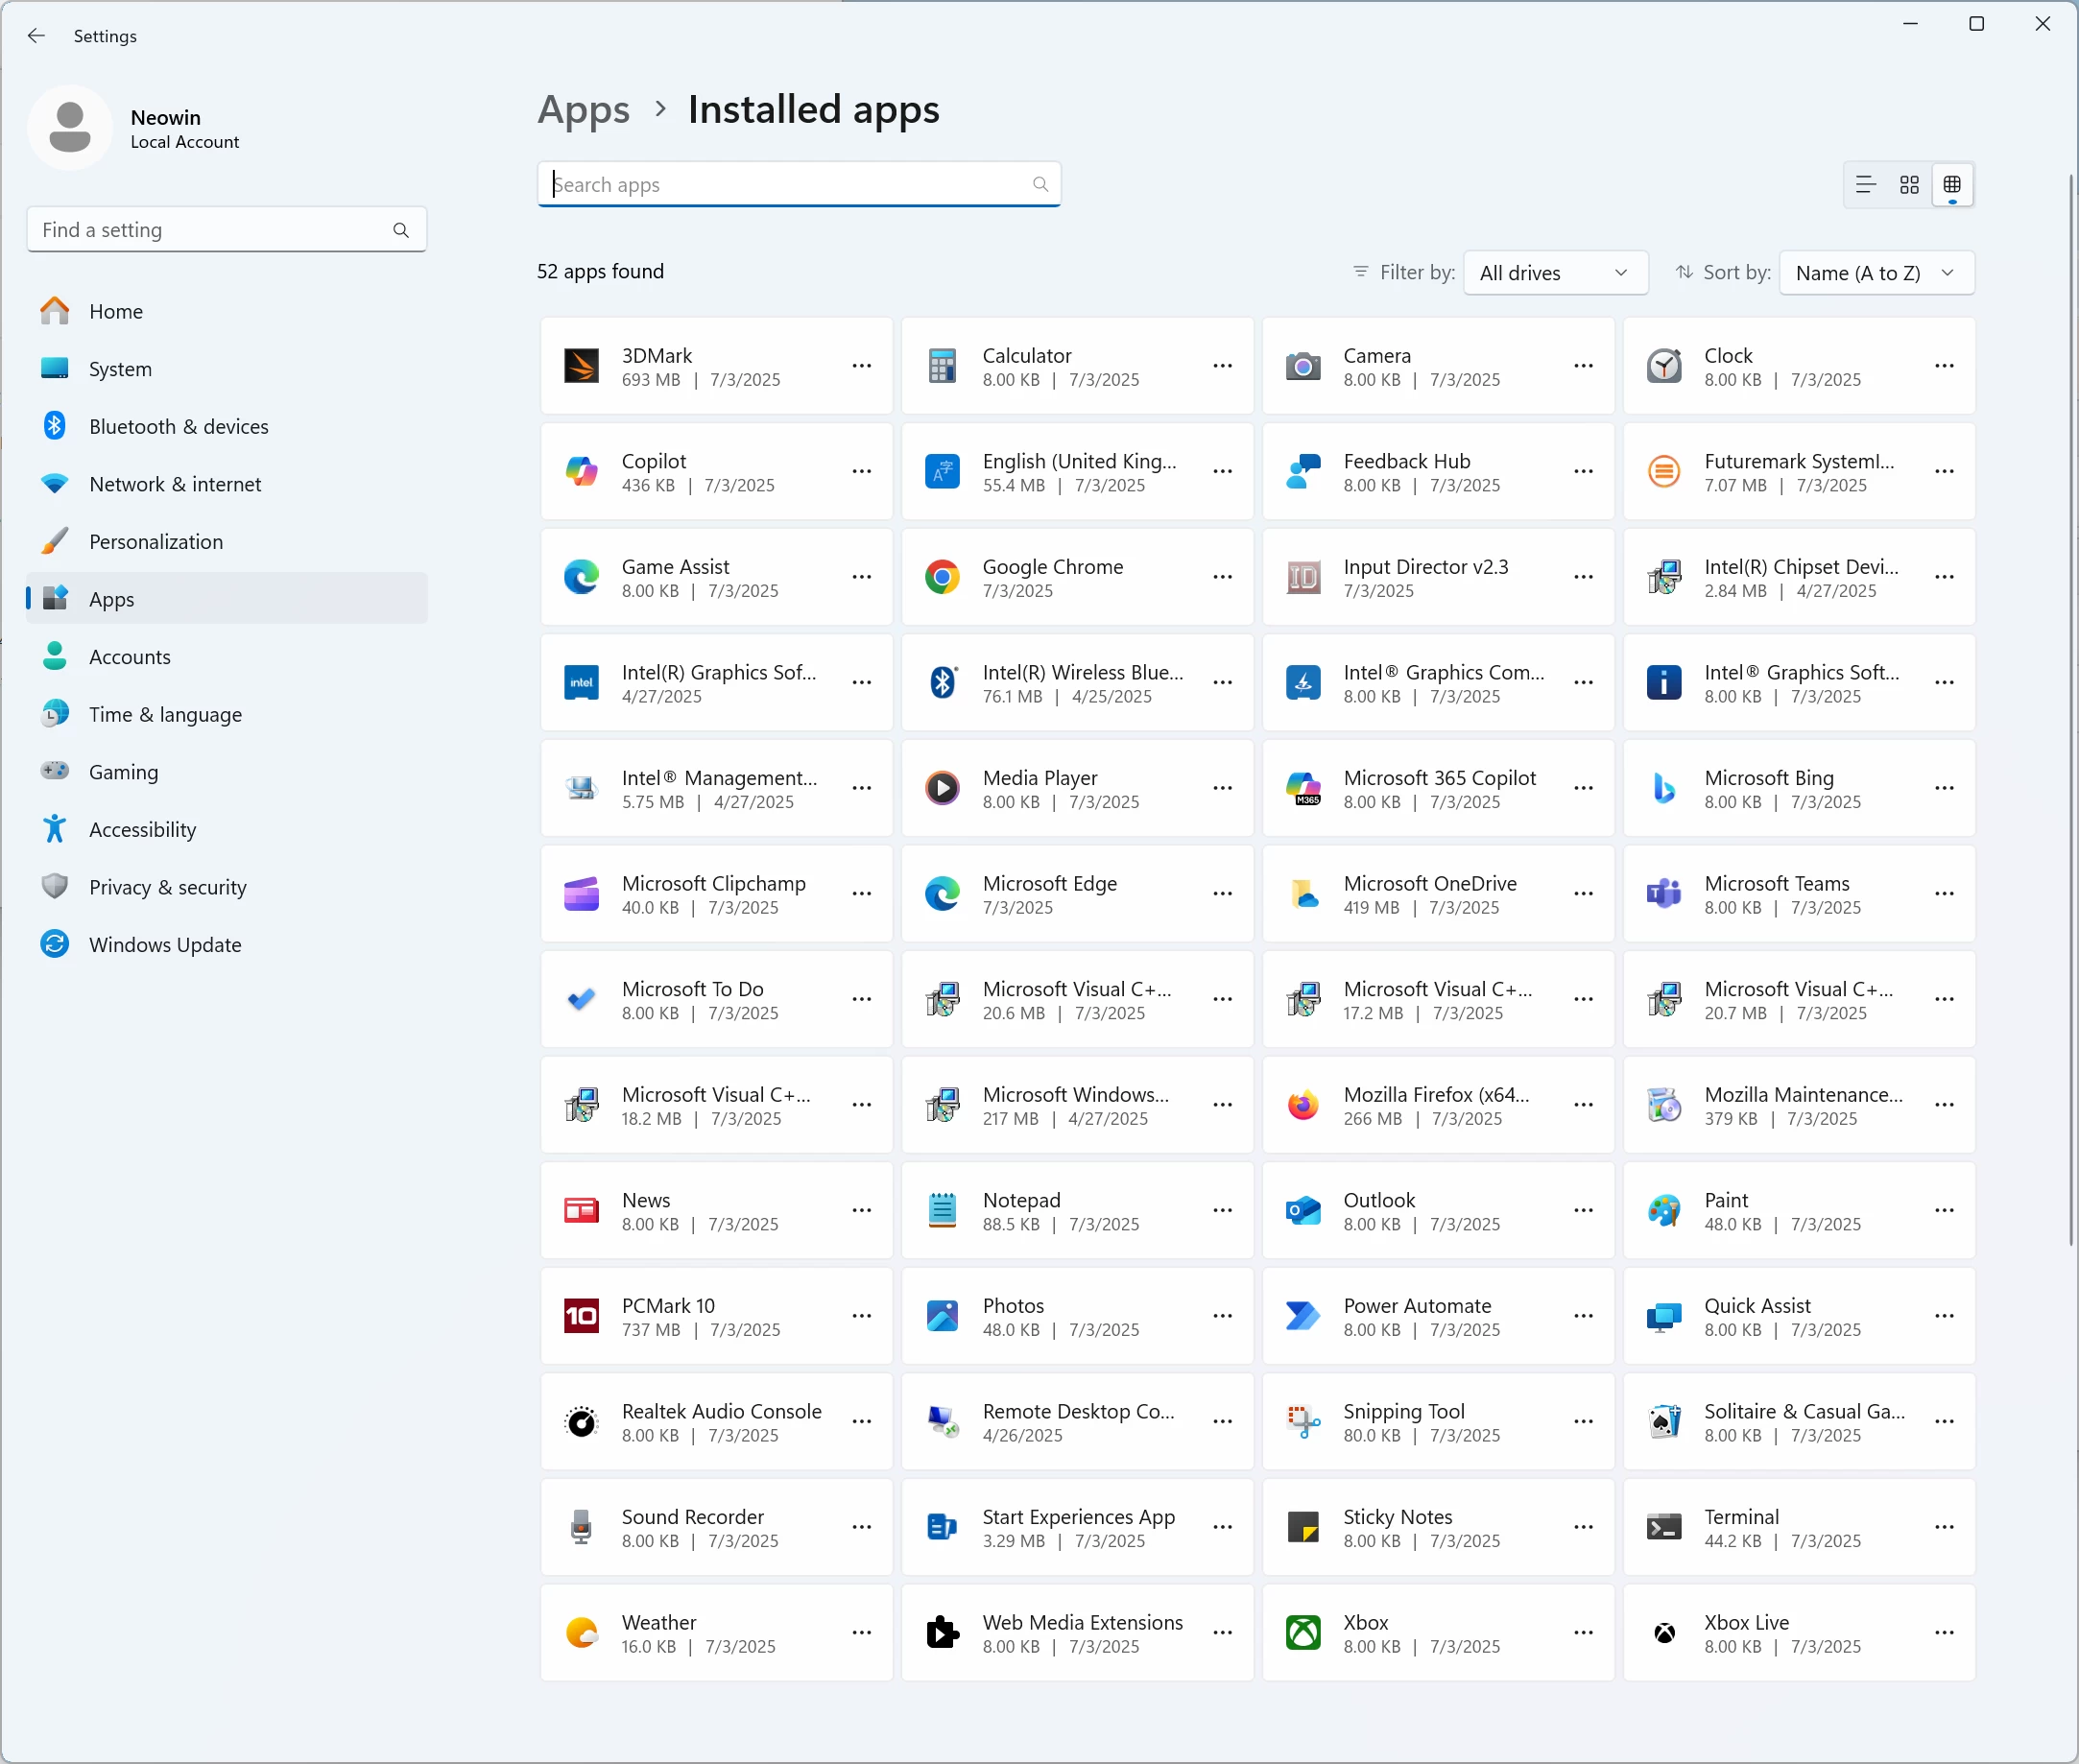
Task: Click the Mozilla Firefox icon
Action: (x=1303, y=1105)
